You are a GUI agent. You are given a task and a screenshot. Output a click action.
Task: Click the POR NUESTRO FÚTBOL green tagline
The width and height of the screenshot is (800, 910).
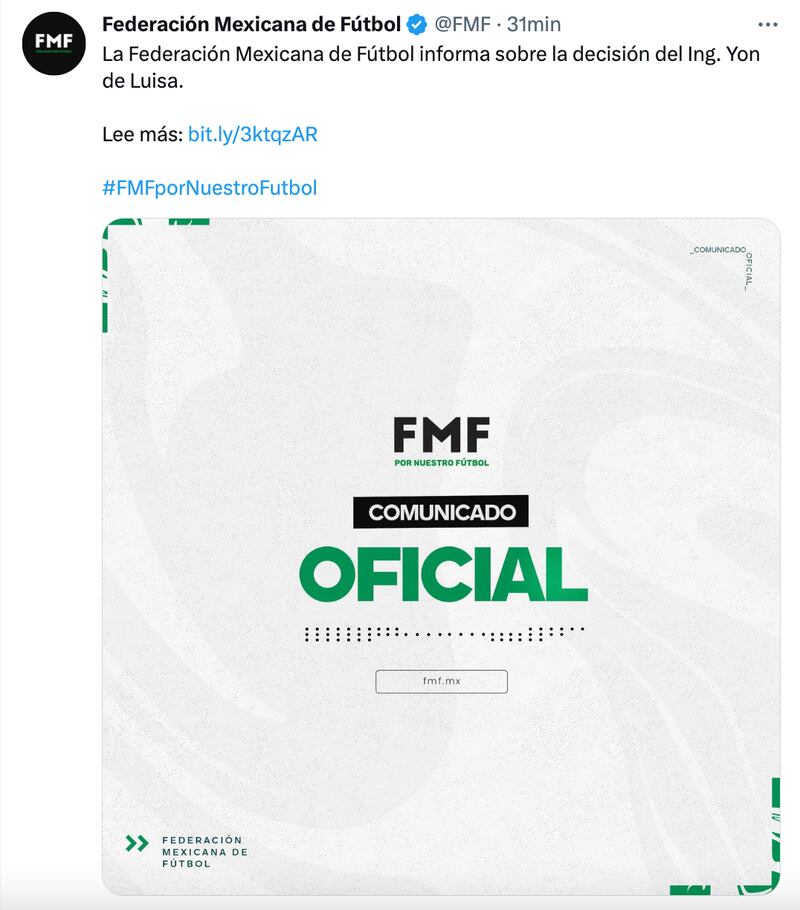(x=441, y=462)
